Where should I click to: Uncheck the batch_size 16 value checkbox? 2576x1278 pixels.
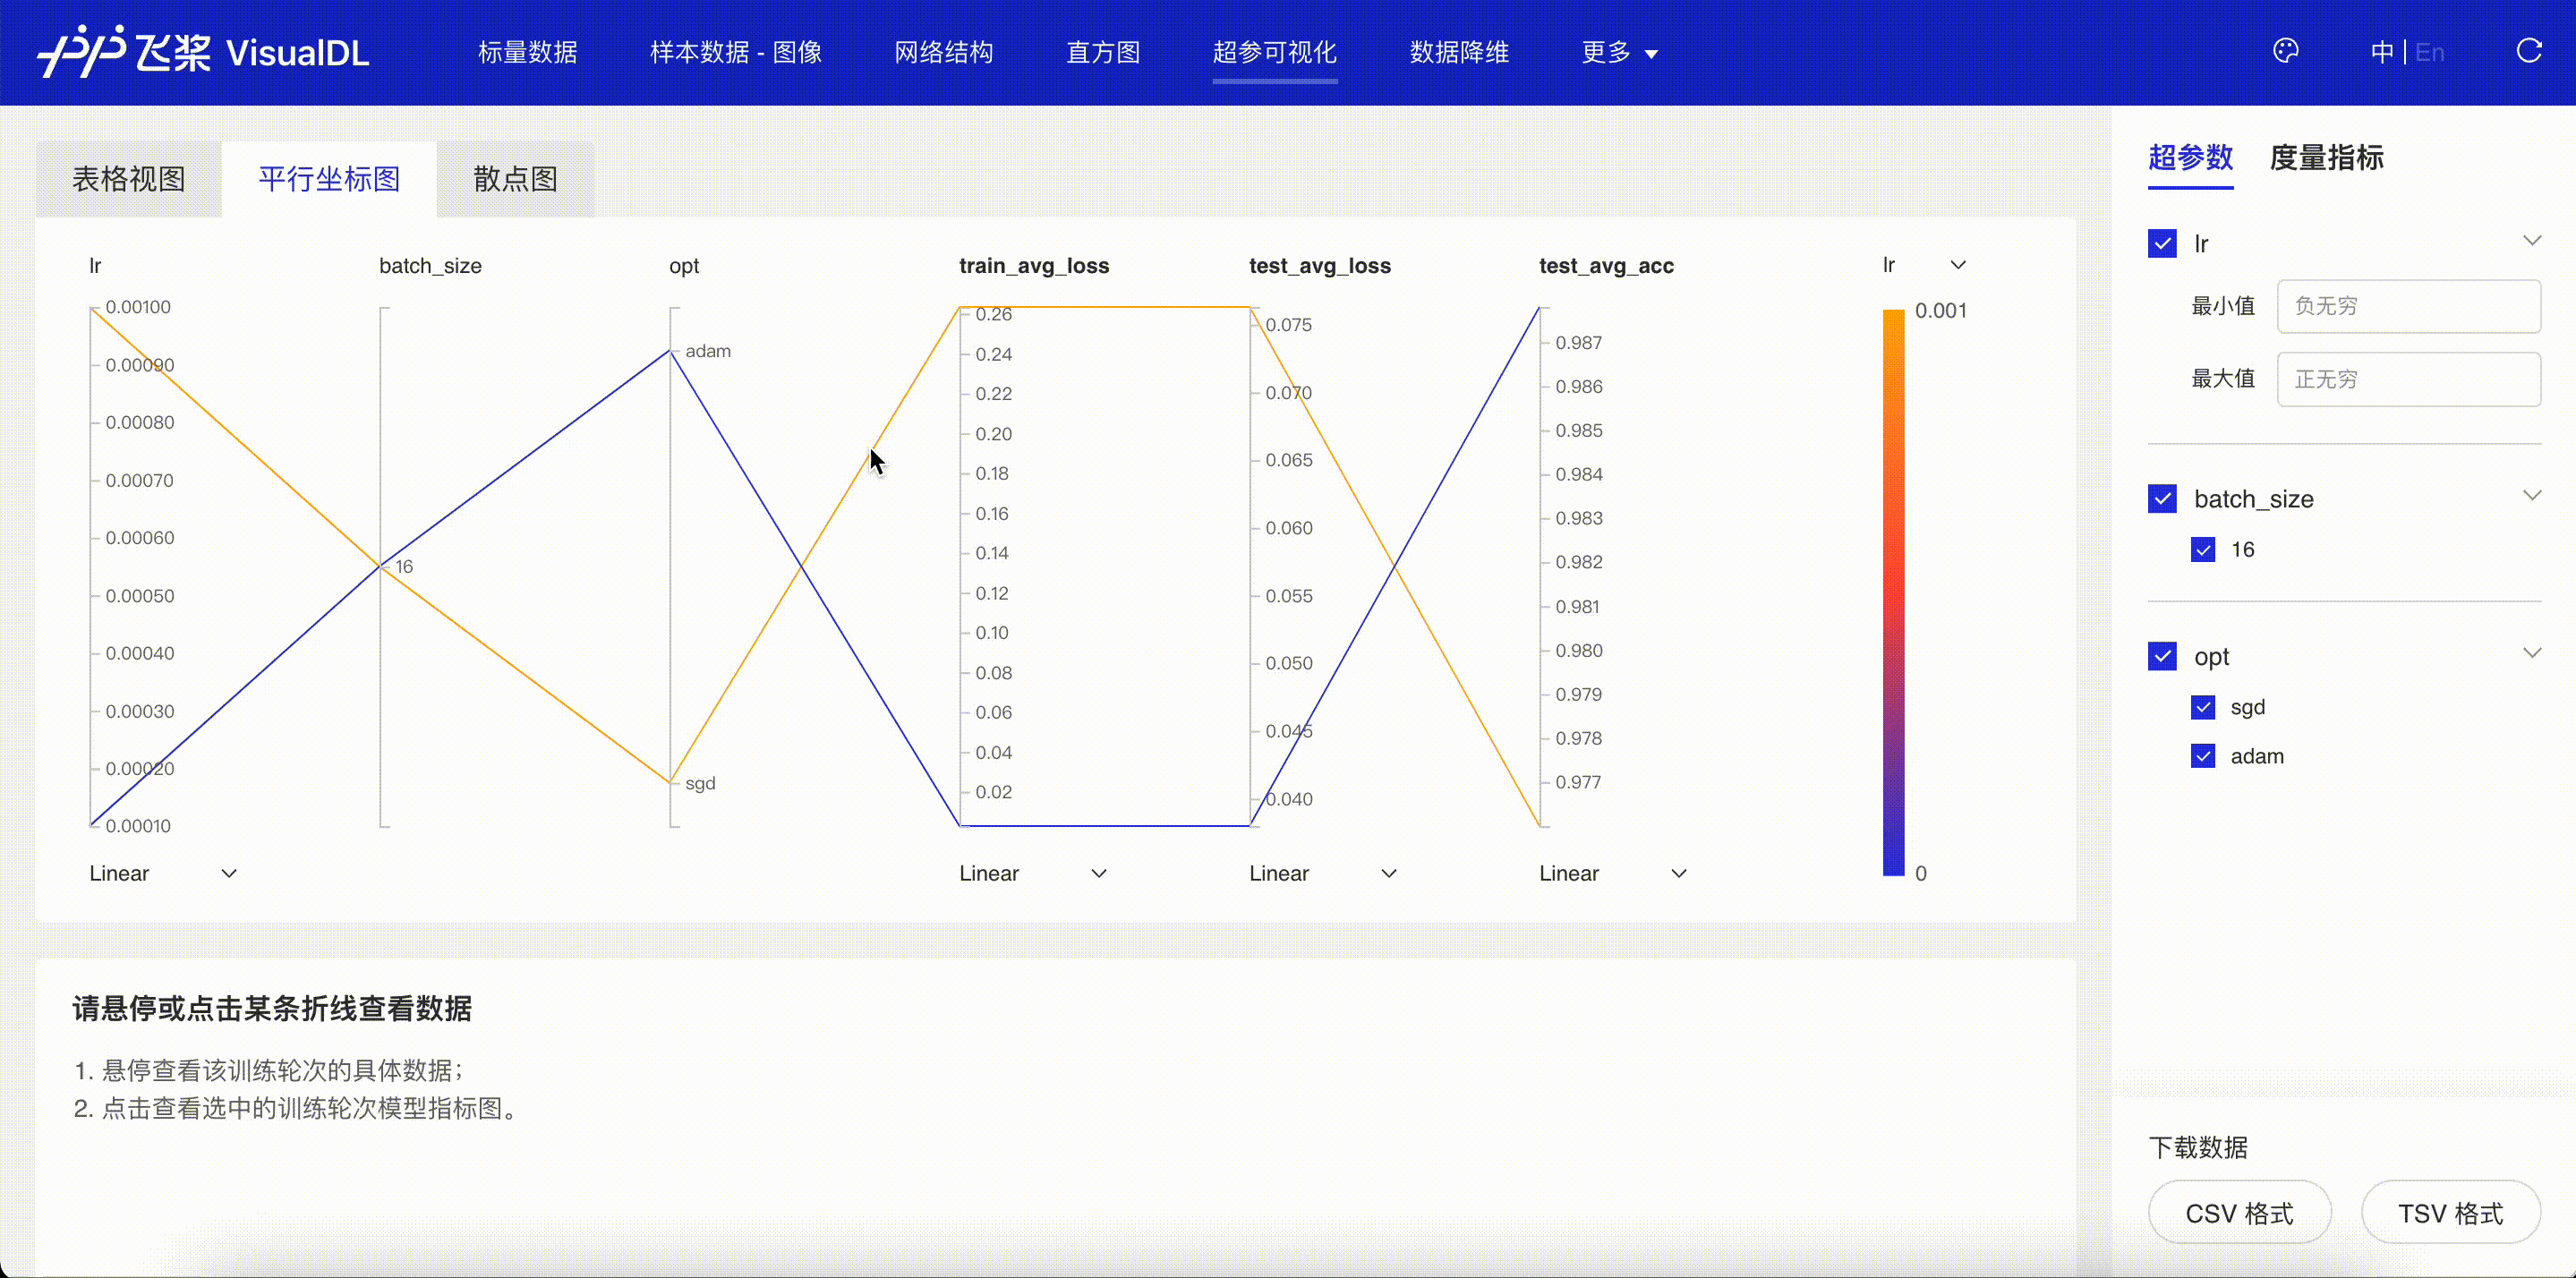click(x=2203, y=550)
